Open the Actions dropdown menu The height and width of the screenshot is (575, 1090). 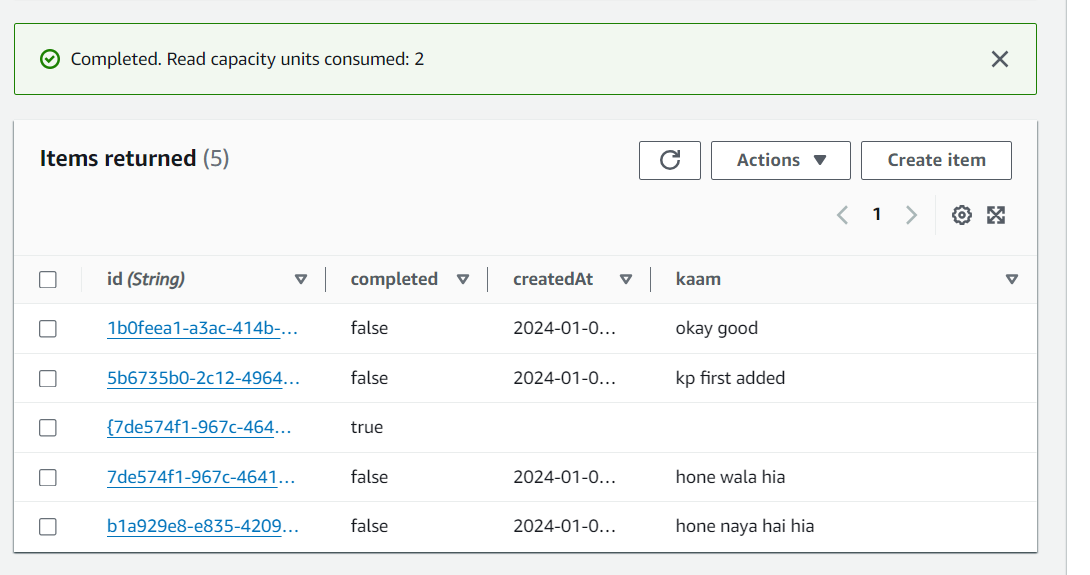coord(781,161)
